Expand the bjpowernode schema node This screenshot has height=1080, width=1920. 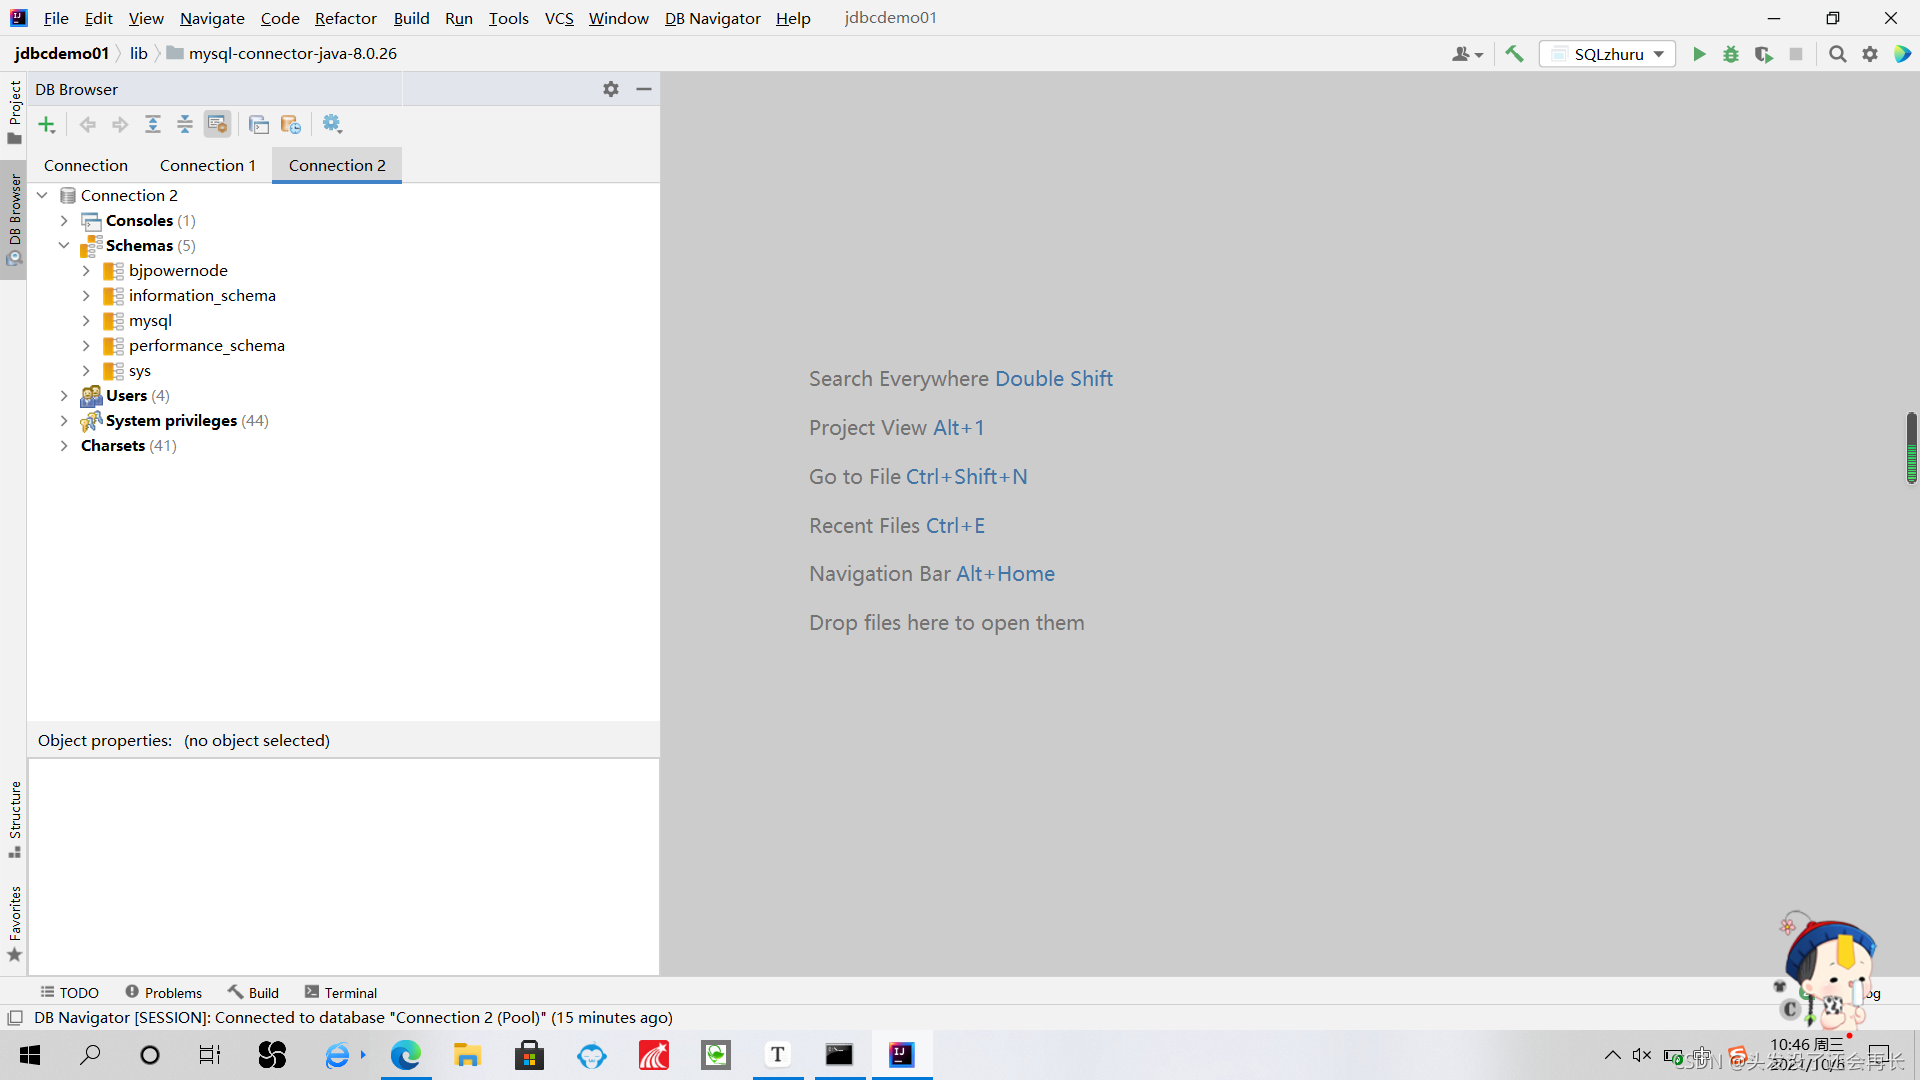click(x=86, y=271)
